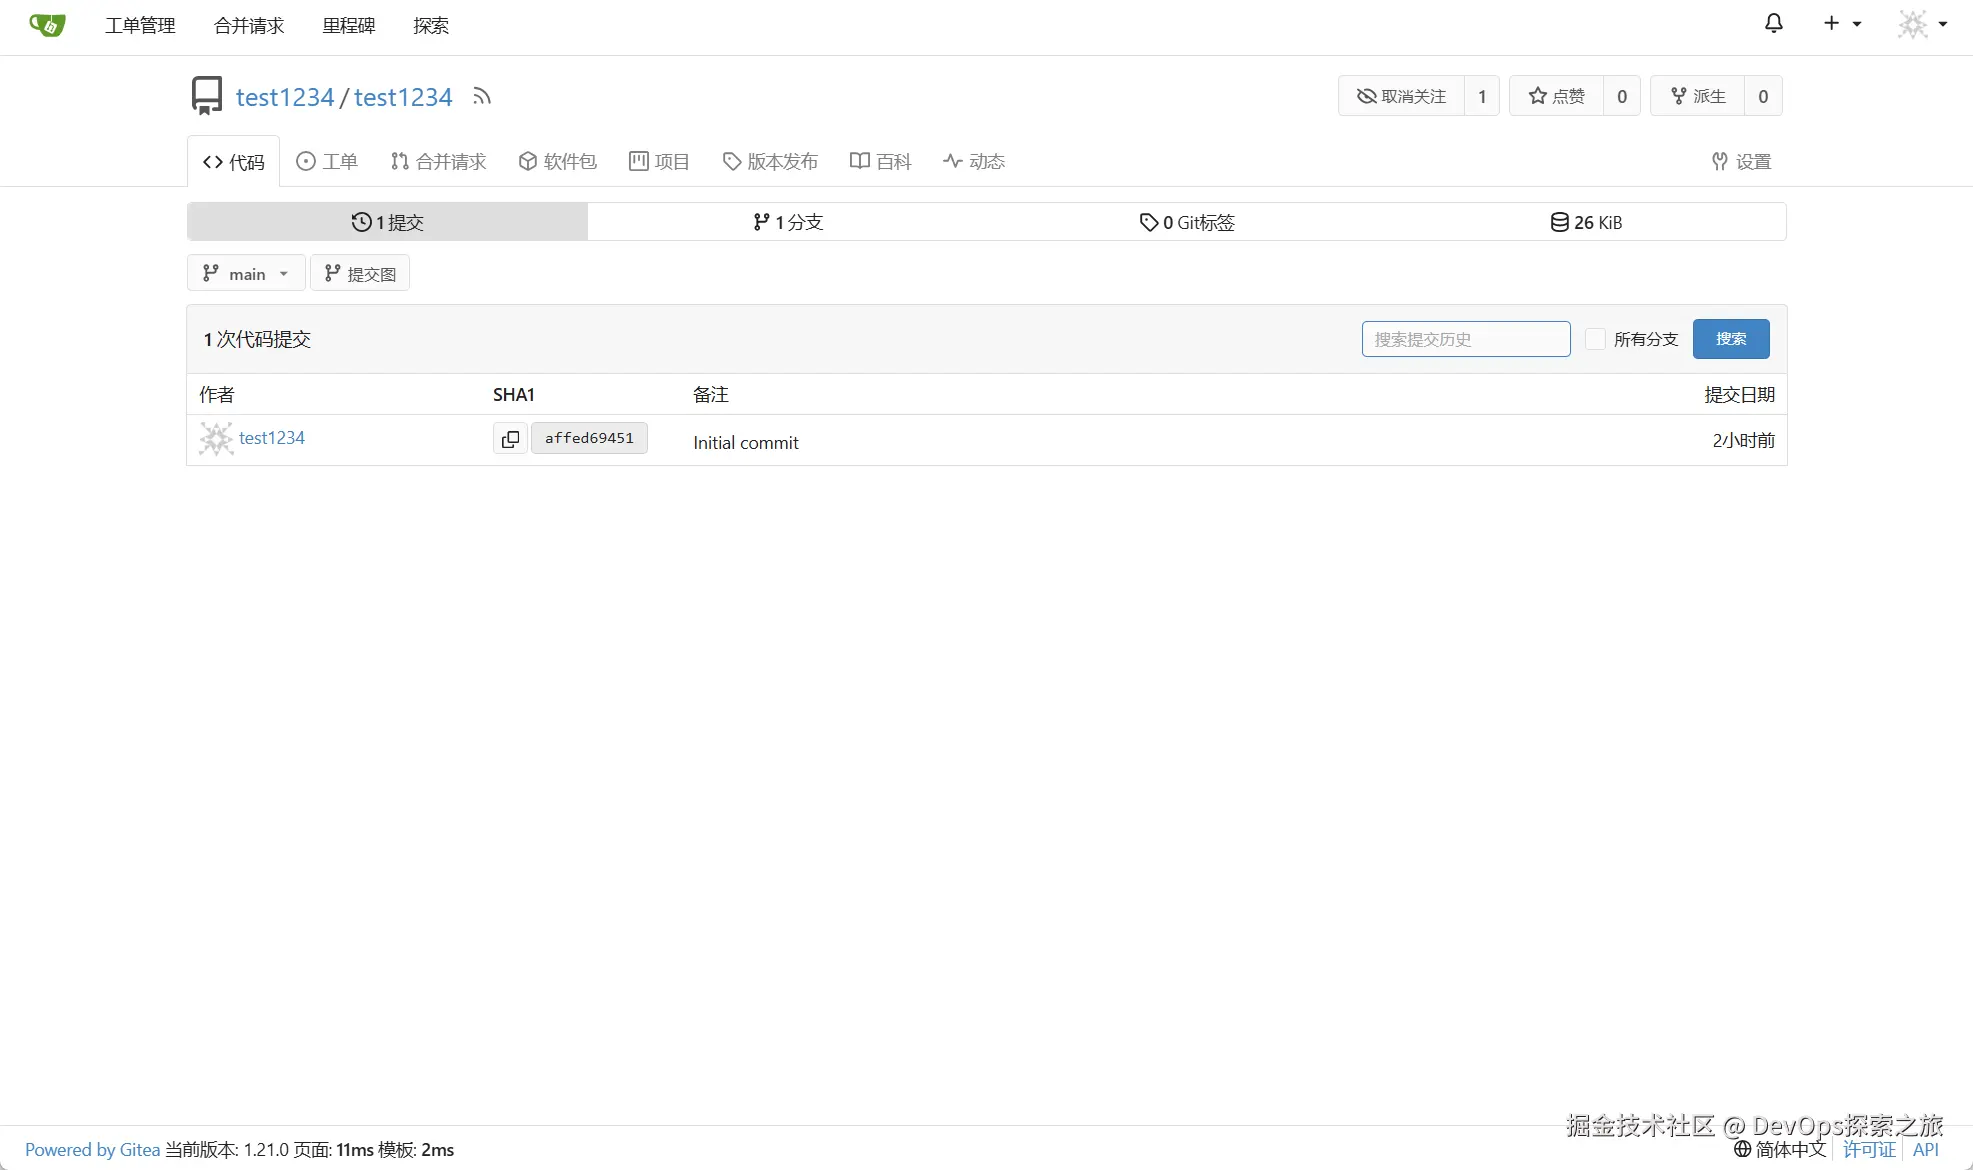Open repository settings (设置)

tap(1741, 161)
